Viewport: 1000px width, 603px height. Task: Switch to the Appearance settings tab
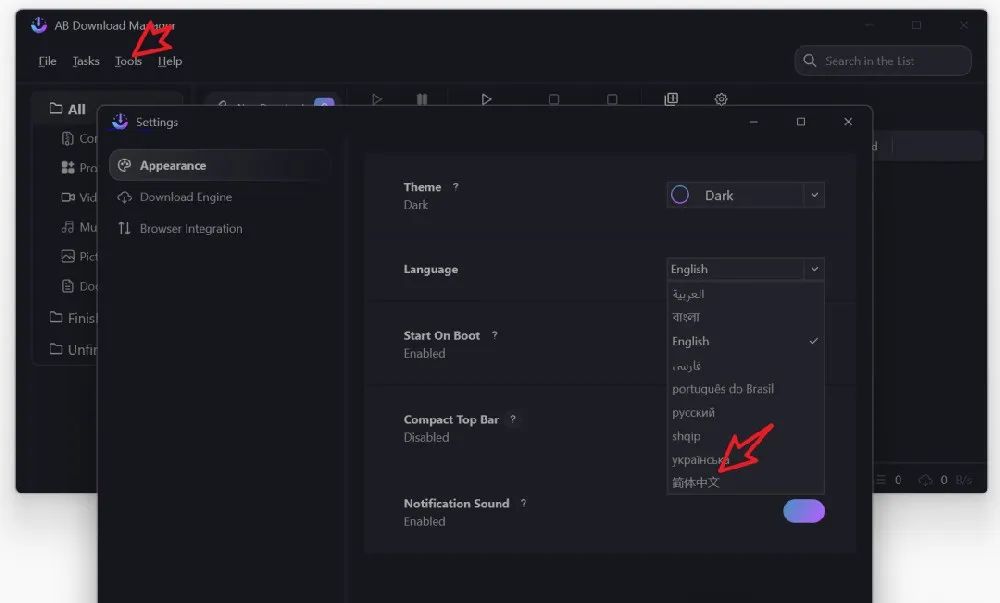[x=220, y=166]
